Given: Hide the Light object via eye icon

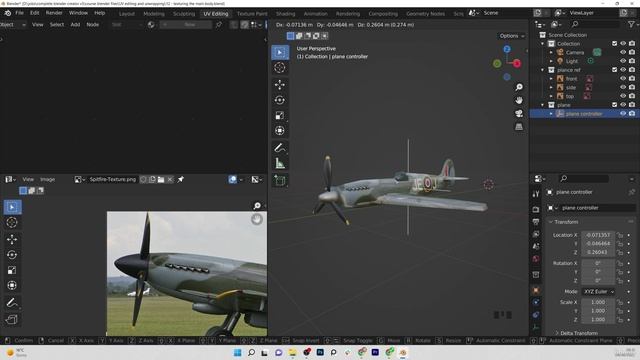Looking at the screenshot, I should click(623, 61).
